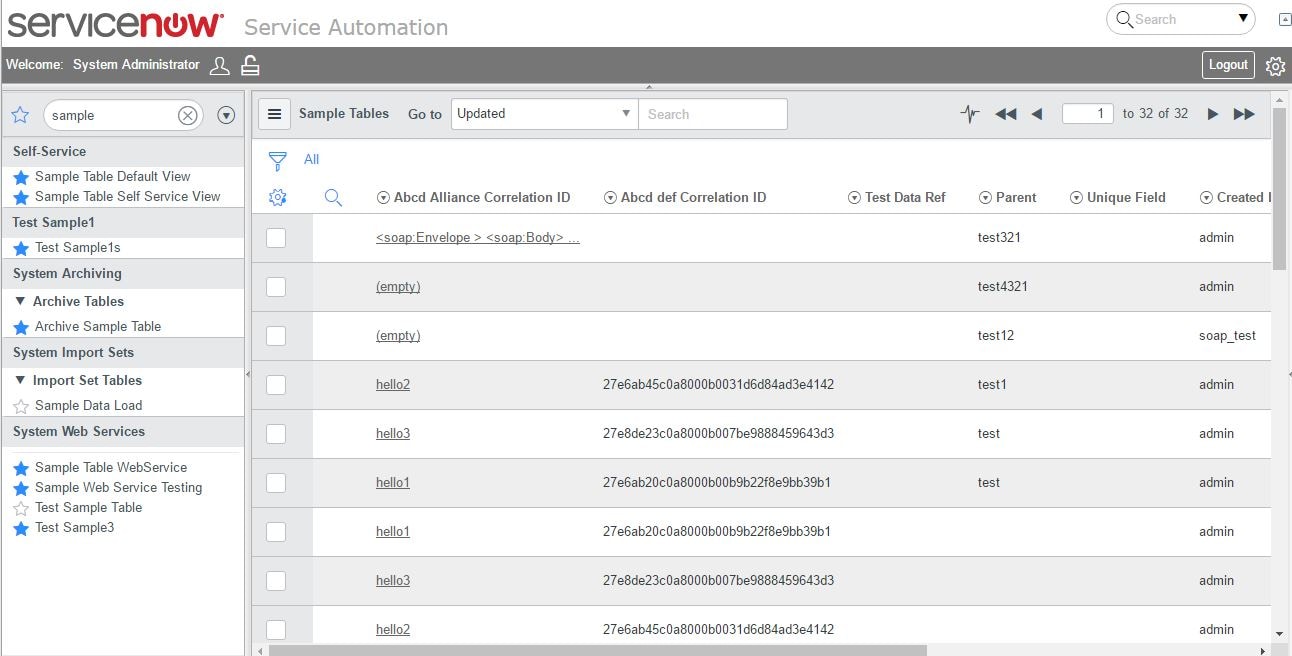Go to the previous page of records
Screen dimensions: 1292x656
click(1037, 114)
